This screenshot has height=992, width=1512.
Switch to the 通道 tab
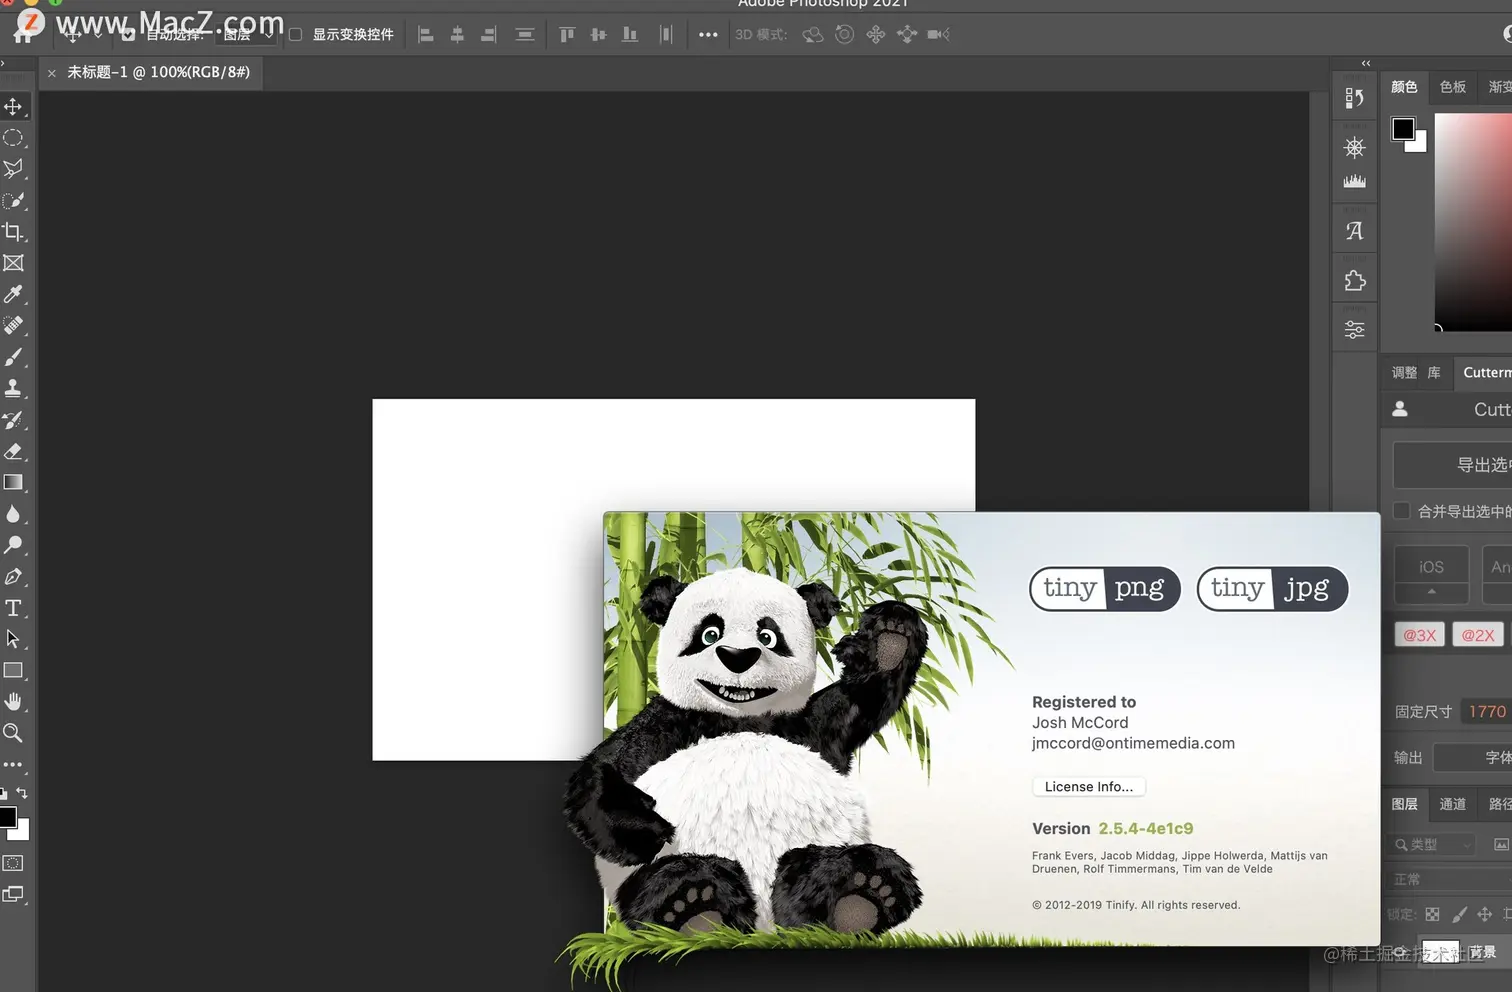tap(1453, 804)
